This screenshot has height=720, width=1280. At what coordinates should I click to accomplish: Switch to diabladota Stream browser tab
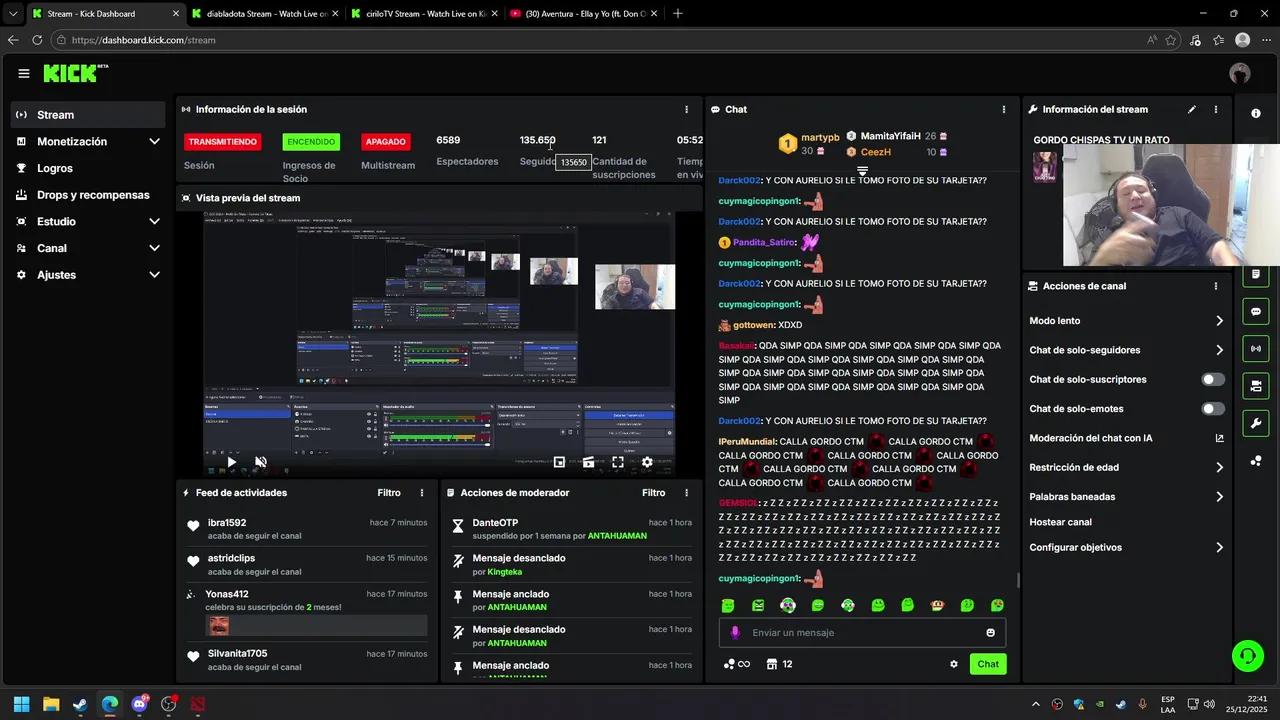pyautogui.click(x=265, y=14)
